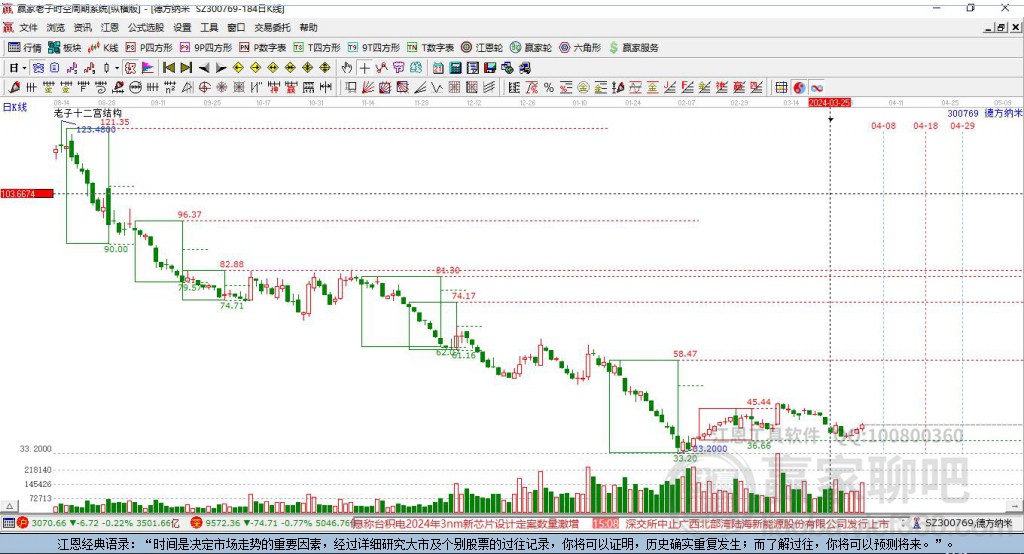Open the 行情 quotes view
The width and height of the screenshot is (1024, 554).
point(25,48)
